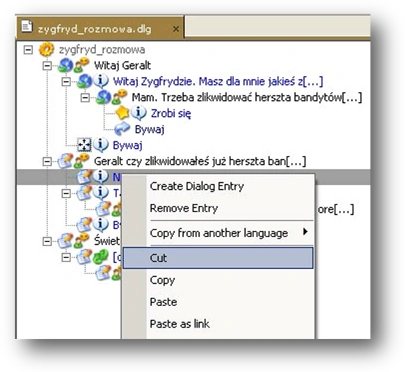Click document icon on zygfryd_rozmowa.dlg tab

click(27, 26)
